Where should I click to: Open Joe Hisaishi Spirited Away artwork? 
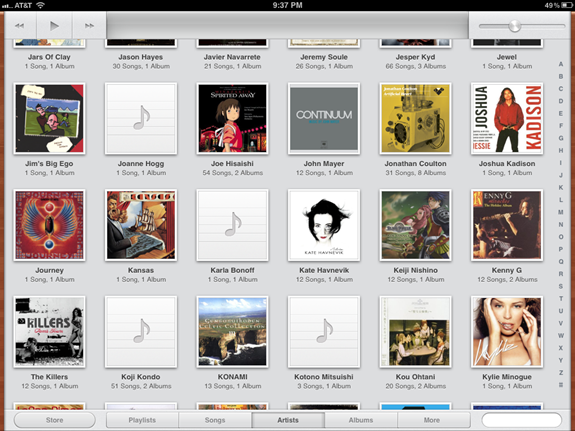(x=232, y=118)
